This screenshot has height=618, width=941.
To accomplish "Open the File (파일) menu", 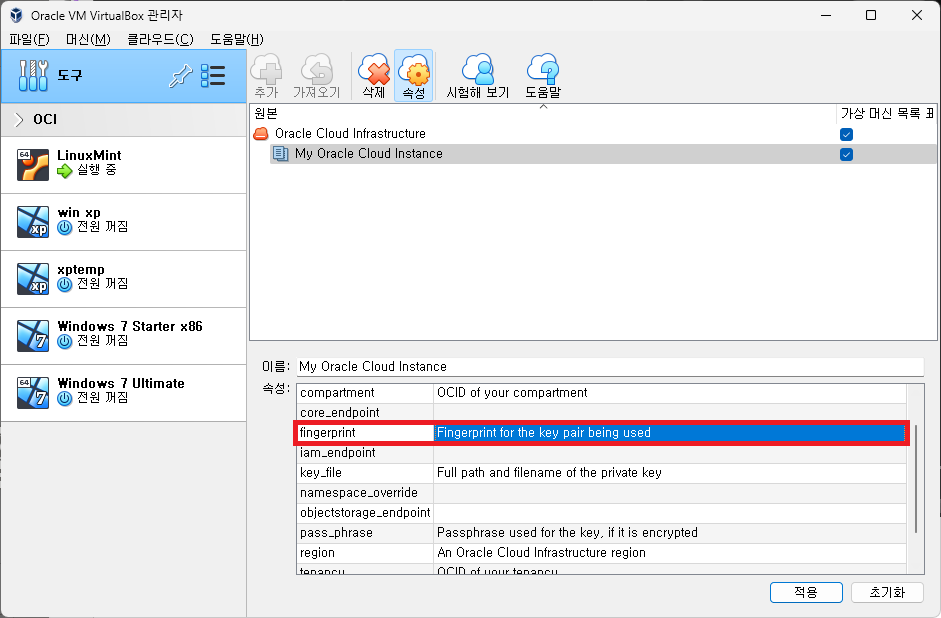I will 29,40.
